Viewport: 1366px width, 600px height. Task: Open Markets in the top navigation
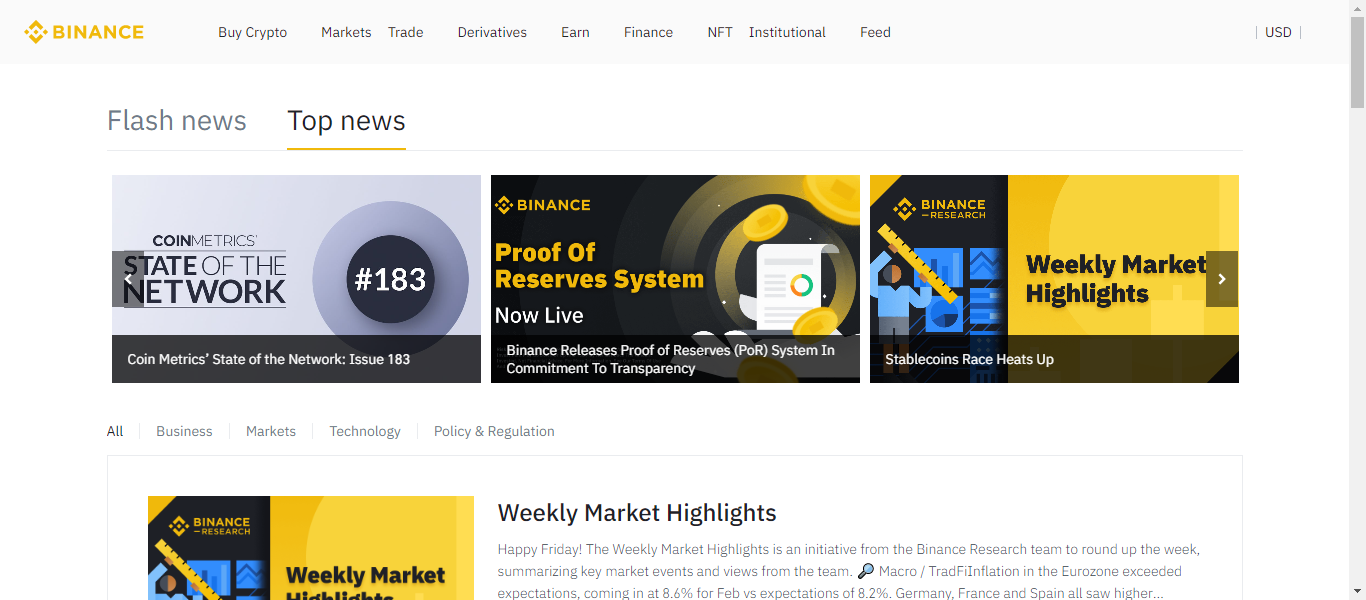click(346, 32)
